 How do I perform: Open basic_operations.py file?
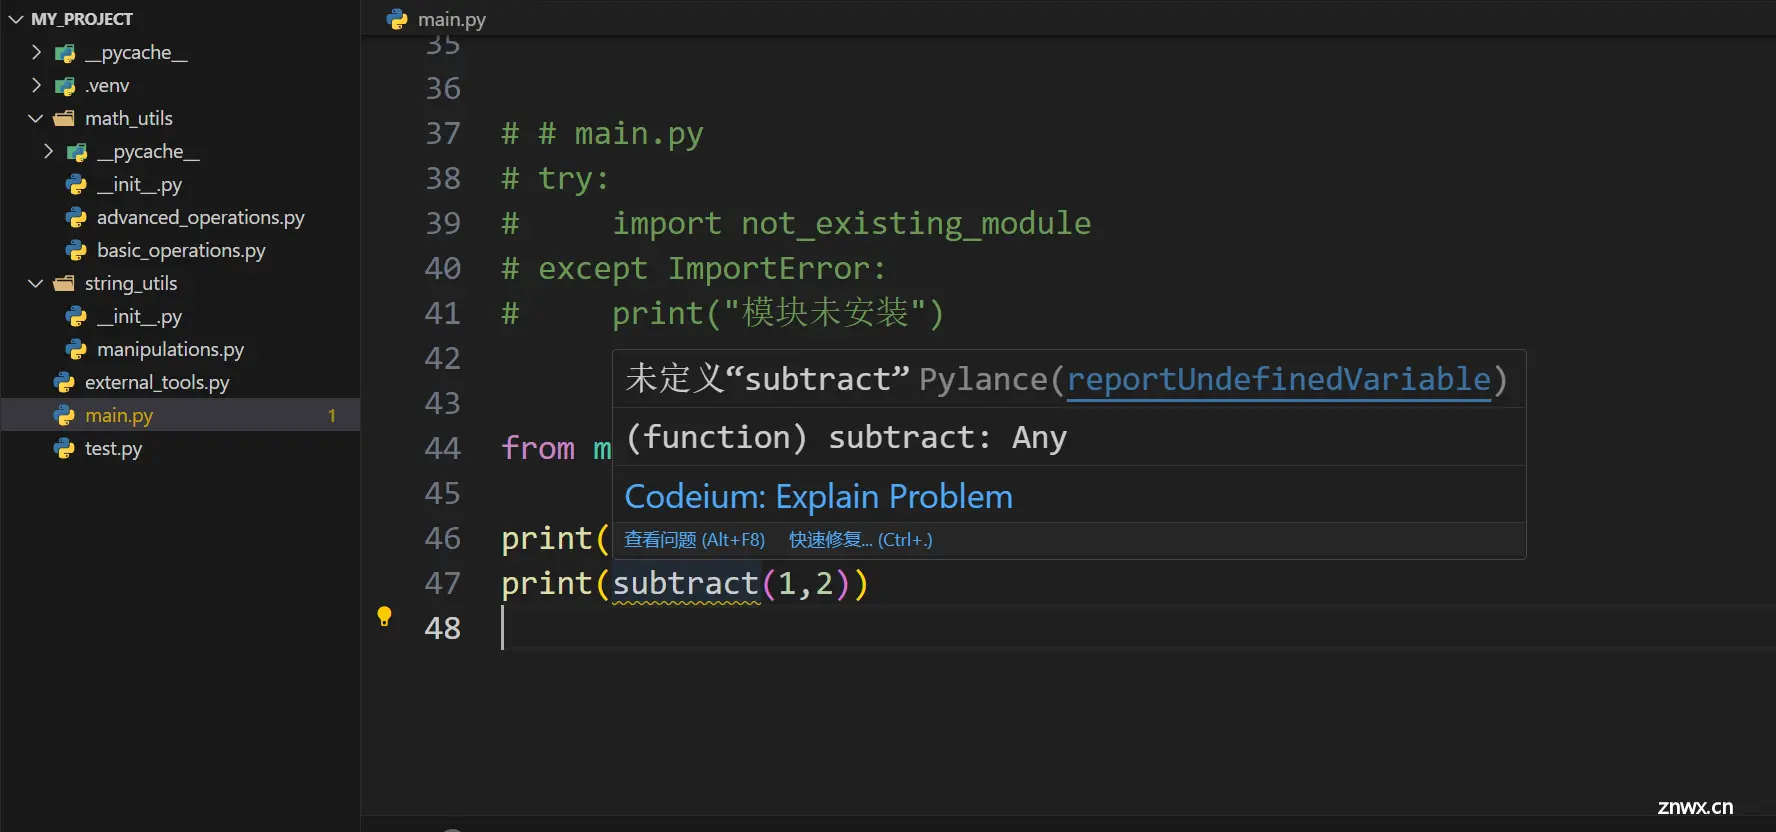point(181,250)
